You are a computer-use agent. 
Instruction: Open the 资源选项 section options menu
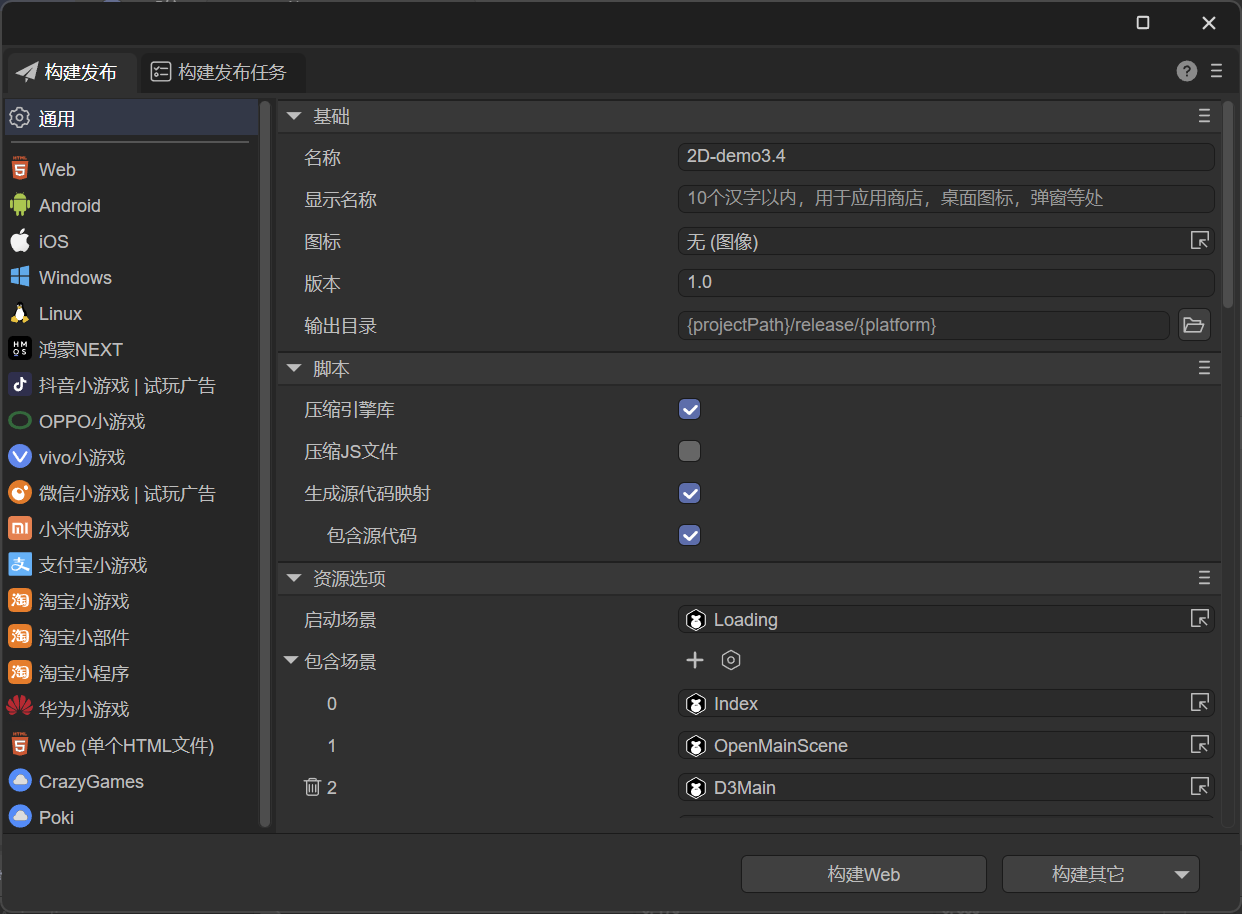(x=1204, y=579)
